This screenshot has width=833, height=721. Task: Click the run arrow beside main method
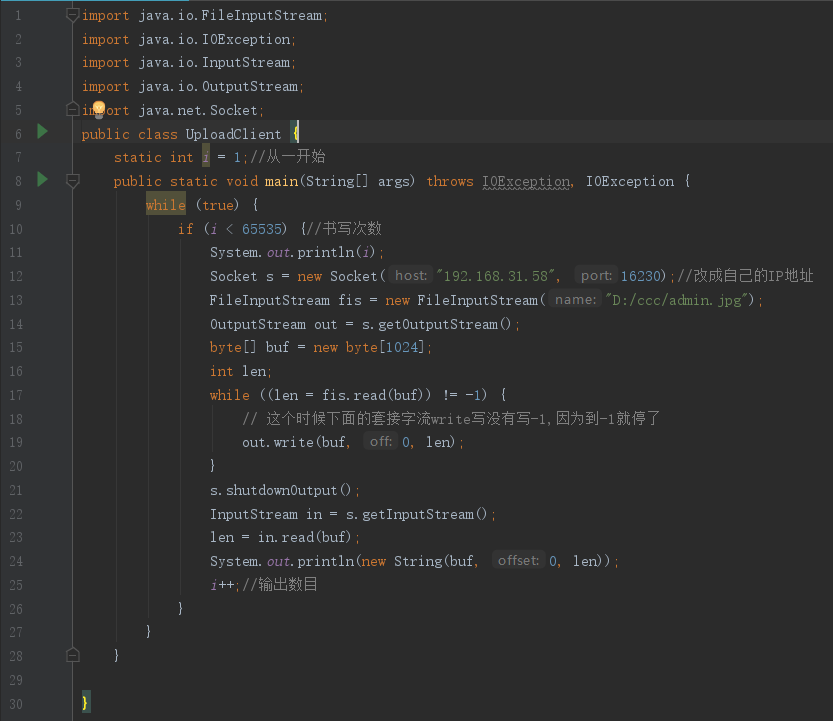(x=42, y=179)
